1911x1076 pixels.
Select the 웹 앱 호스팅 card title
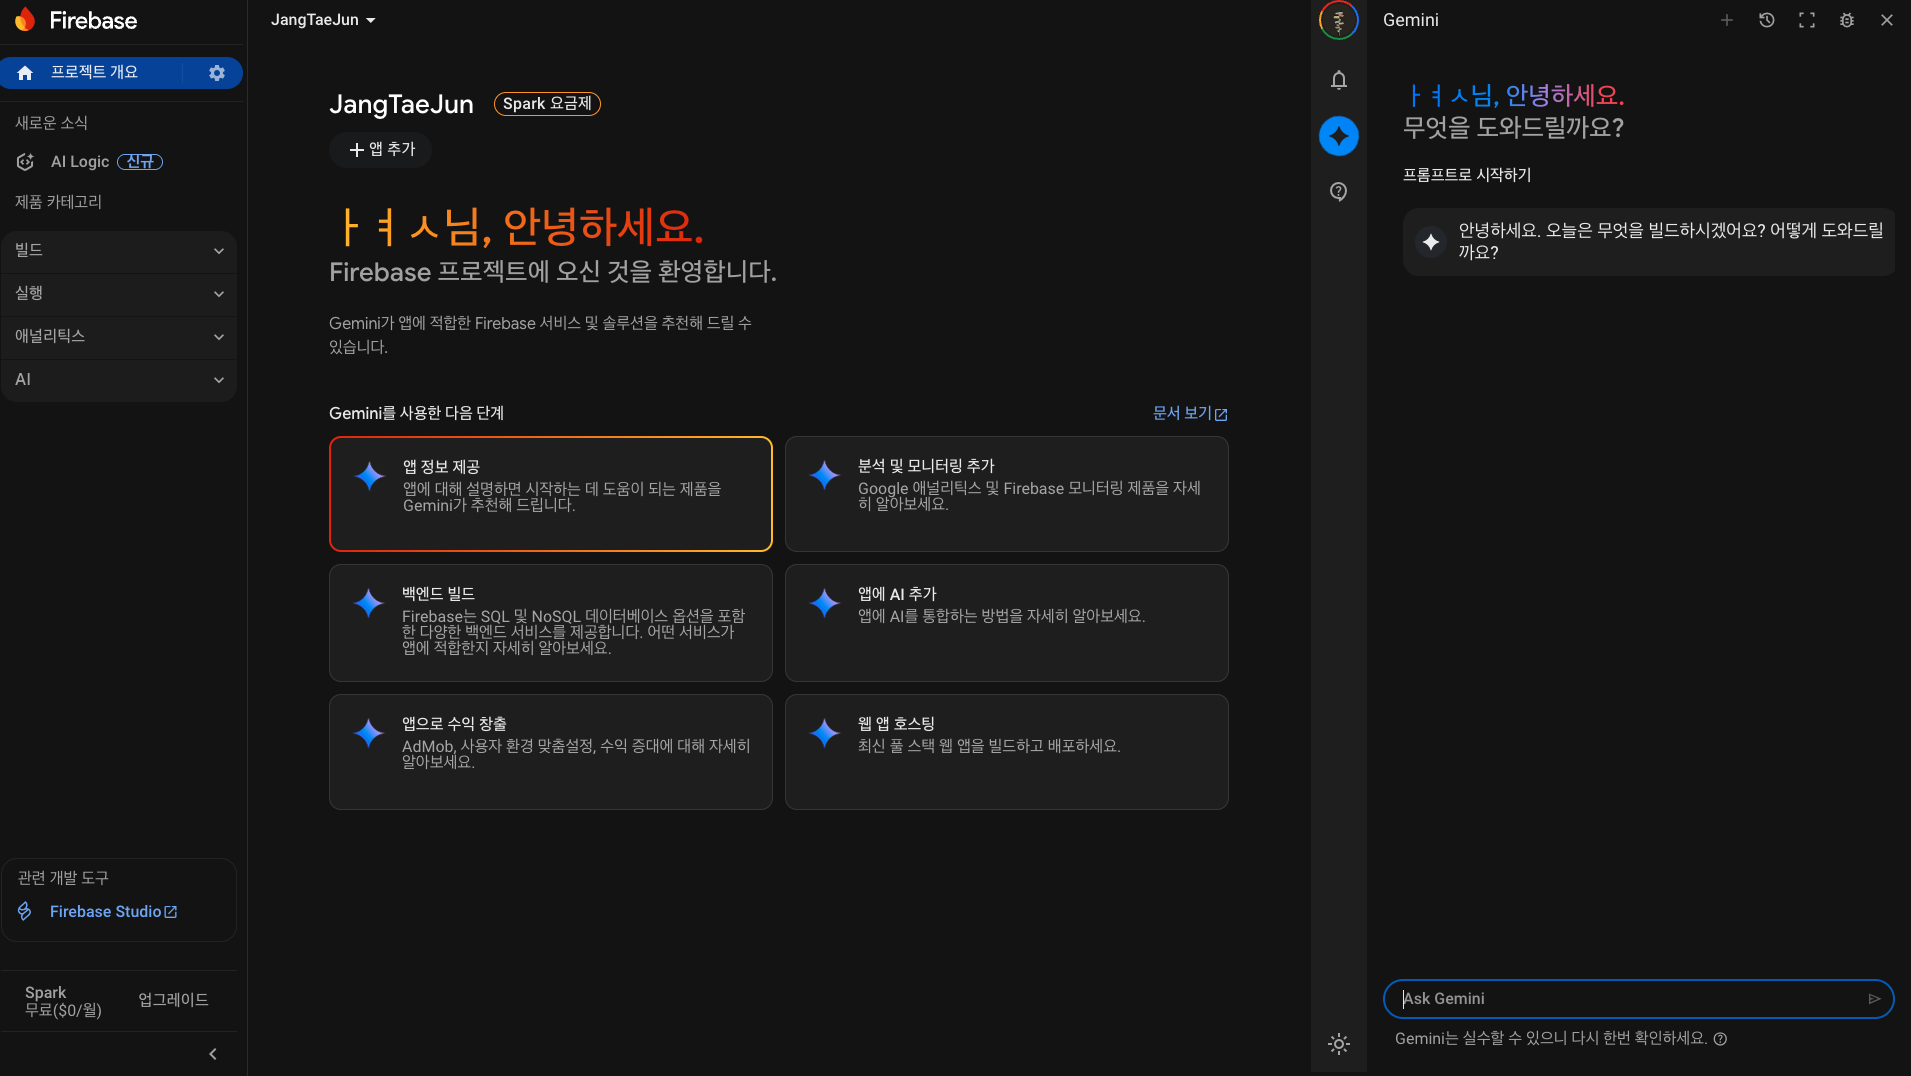click(x=896, y=724)
